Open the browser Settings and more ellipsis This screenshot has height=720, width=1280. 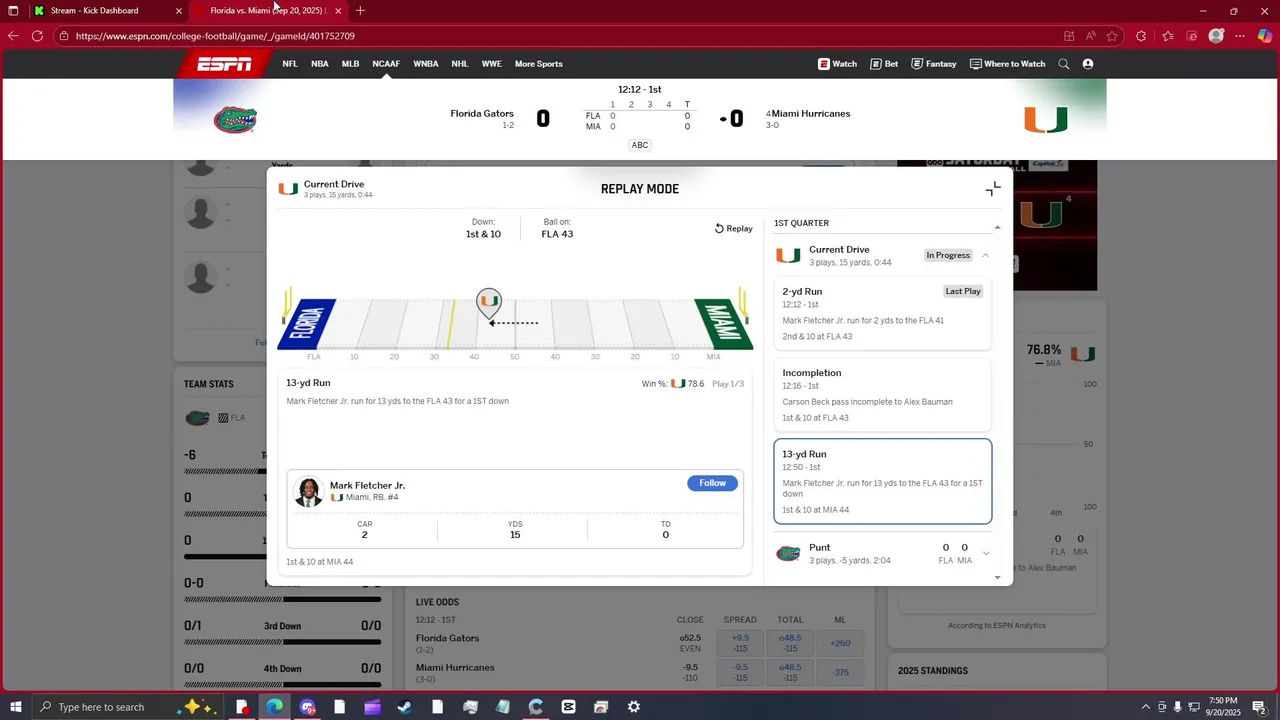click(x=1240, y=36)
